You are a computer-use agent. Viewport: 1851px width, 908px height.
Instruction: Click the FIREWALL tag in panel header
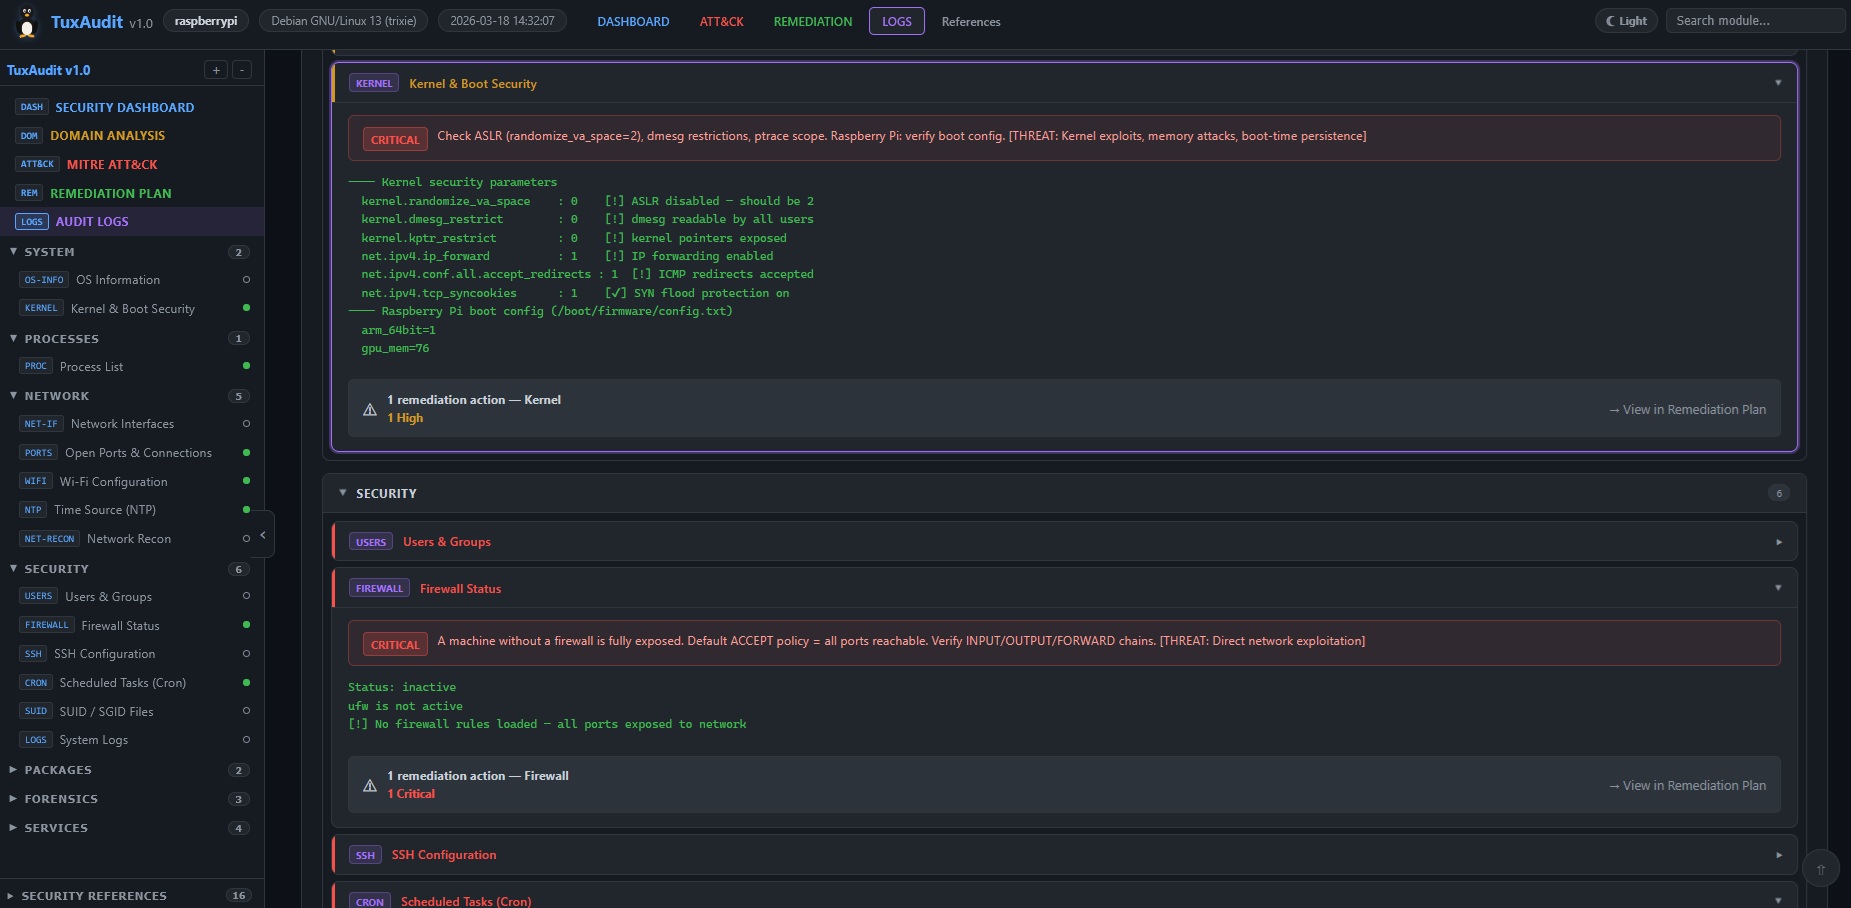click(379, 588)
